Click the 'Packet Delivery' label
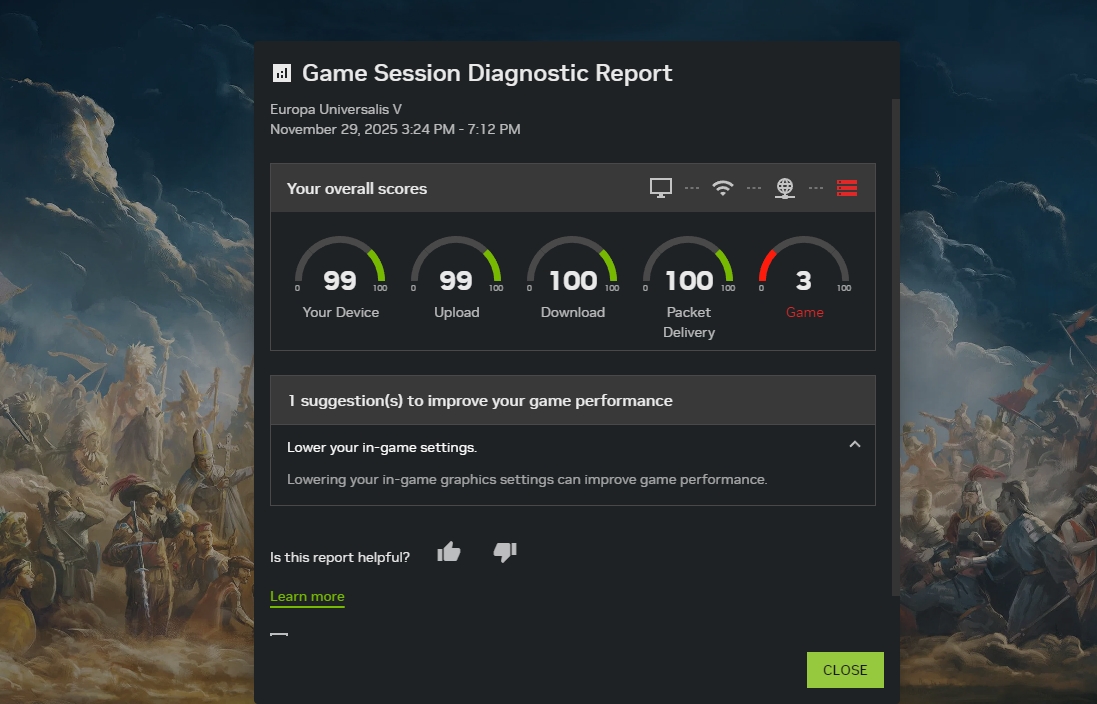1097x704 pixels. tap(689, 322)
